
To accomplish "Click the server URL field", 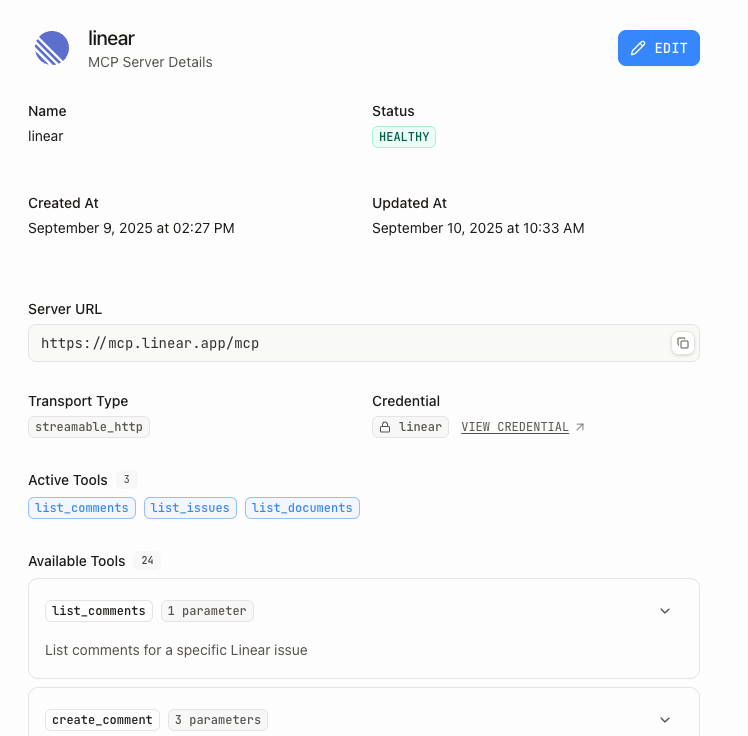I will coord(350,343).
